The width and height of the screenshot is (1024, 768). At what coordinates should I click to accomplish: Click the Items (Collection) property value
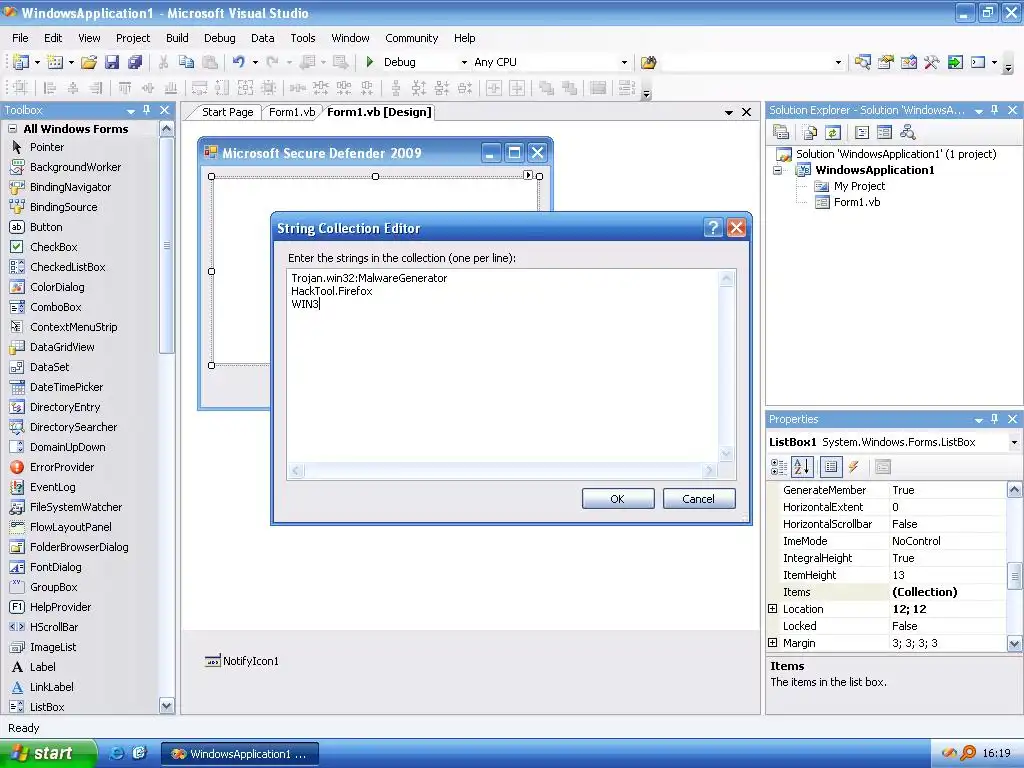[947, 592]
